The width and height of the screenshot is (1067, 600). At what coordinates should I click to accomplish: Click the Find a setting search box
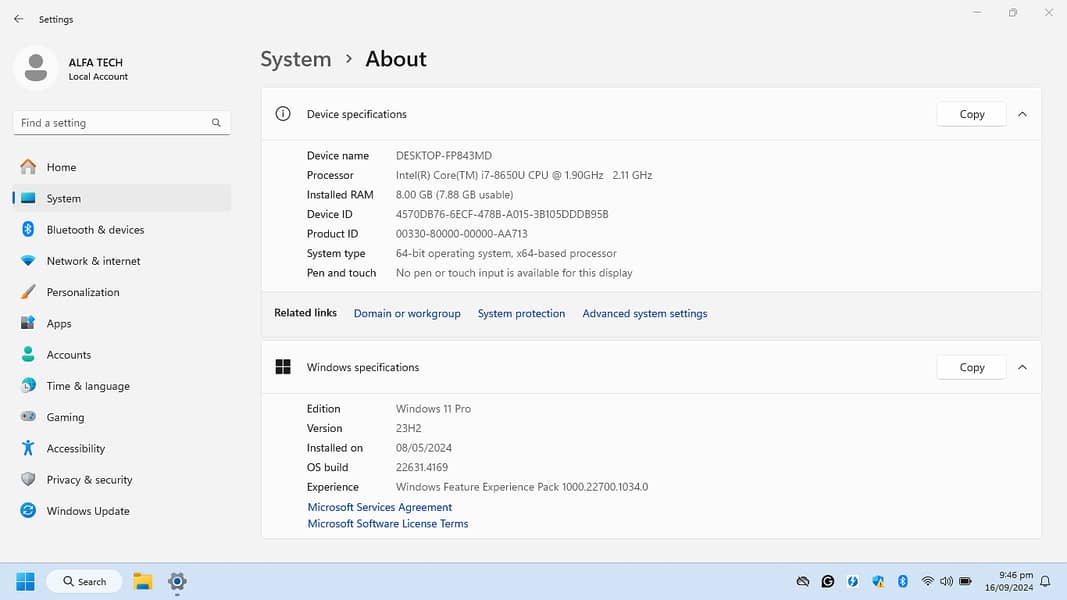click(112, 123)
